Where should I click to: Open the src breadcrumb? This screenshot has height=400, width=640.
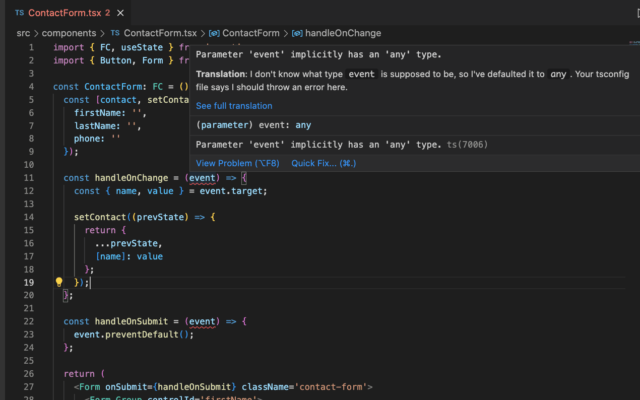(x=23, y=33)
